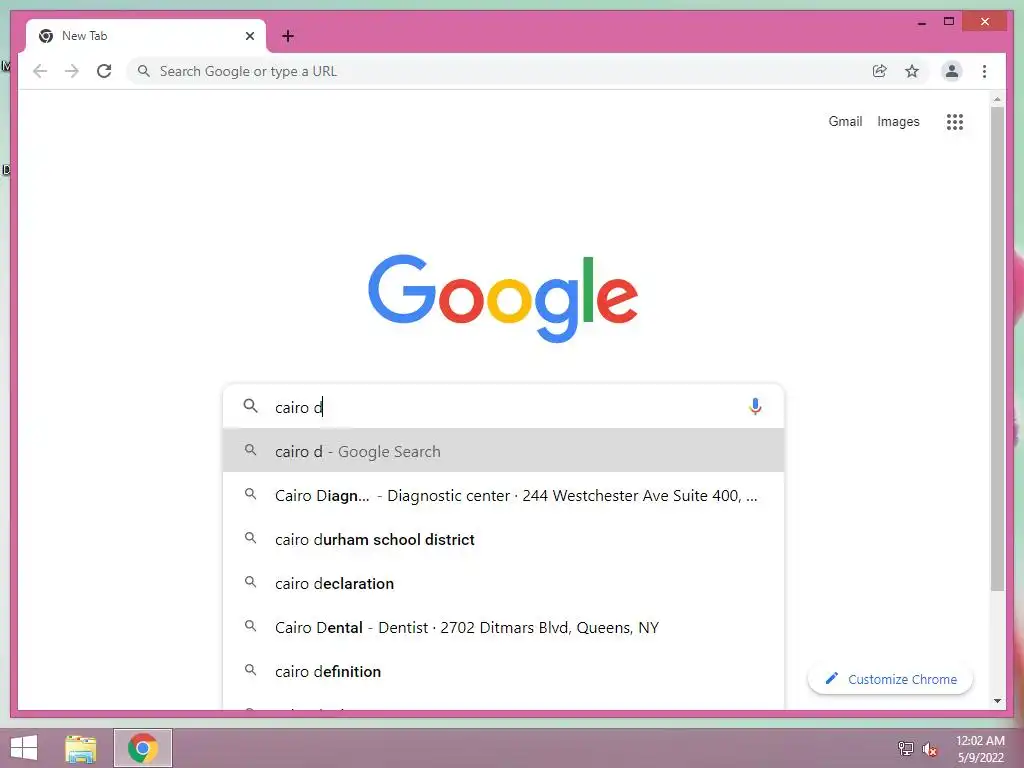Pick 'cairo durham school district' suggestion
This screenshot has width=1024, height=768.
pyautogui.click(x=503, y=539)
